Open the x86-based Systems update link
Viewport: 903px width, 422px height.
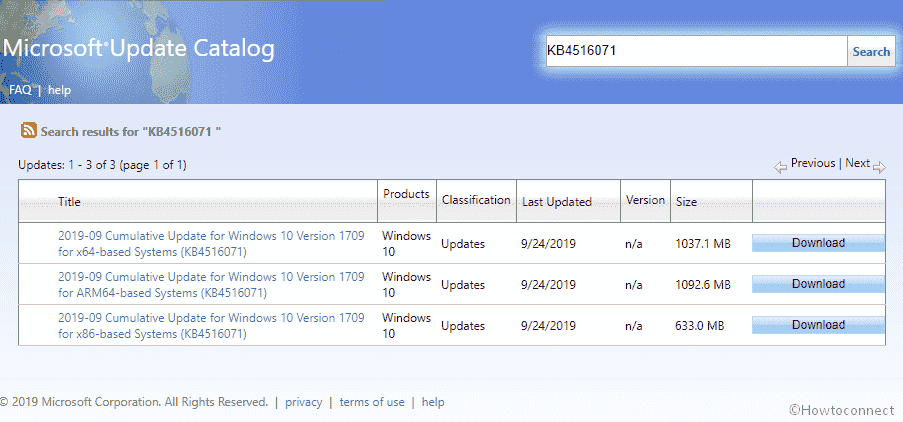coord(211,325)
